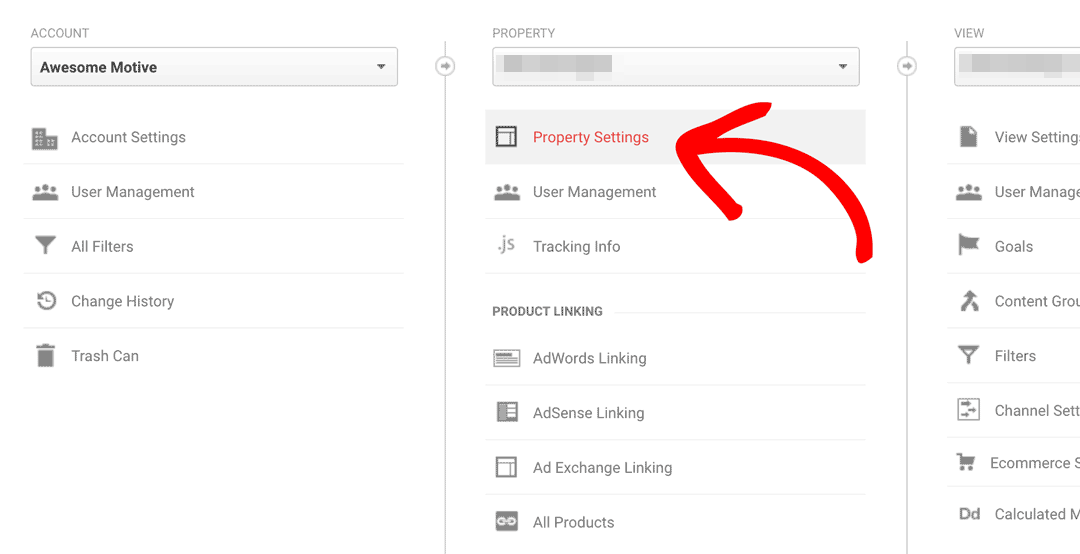Click the Change History clock icon
Image resolution: width=1080 pixels, height=554 pixels.
point(46,301)
